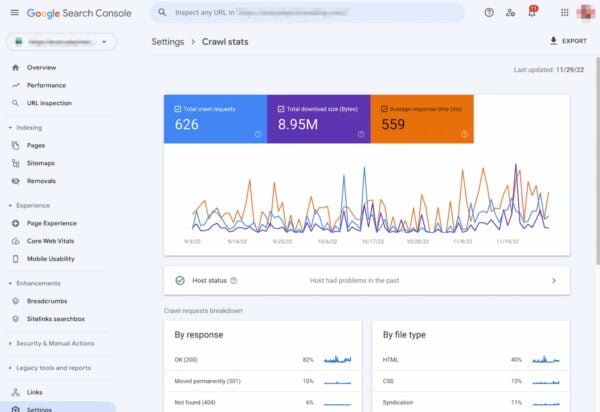Go to Sitemaps in the sidebar
This screenshot has height=412, width=600.
[x=41, y=162]
